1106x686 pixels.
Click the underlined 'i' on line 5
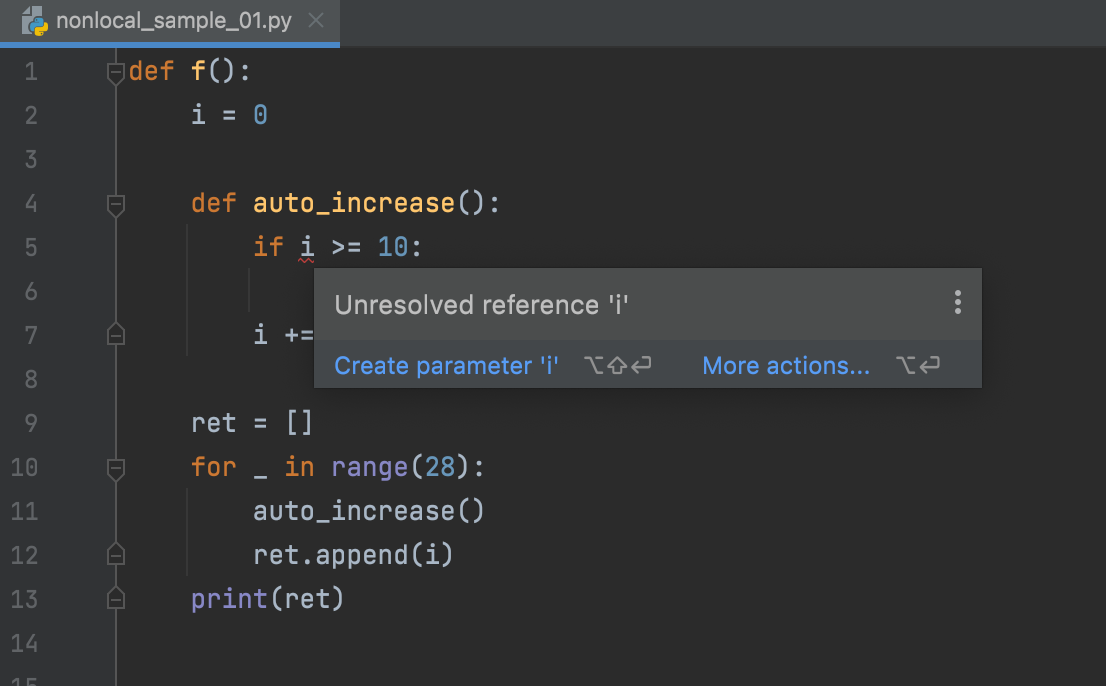306,247
